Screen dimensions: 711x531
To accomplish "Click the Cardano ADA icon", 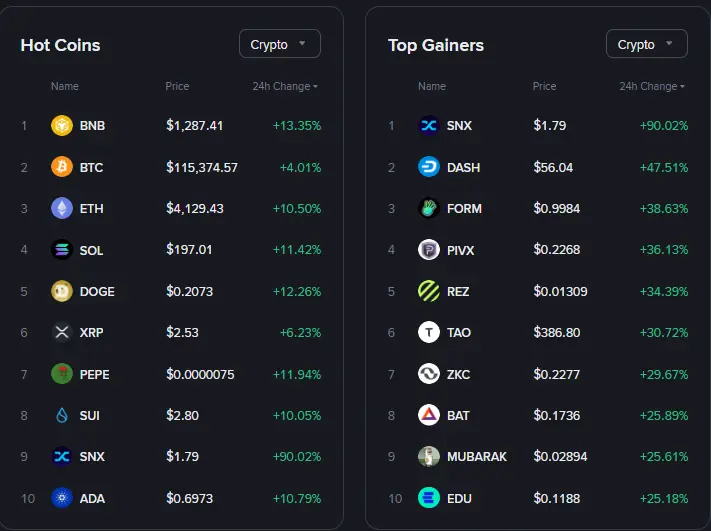I will pyautogui.click(x=62, y=498).
